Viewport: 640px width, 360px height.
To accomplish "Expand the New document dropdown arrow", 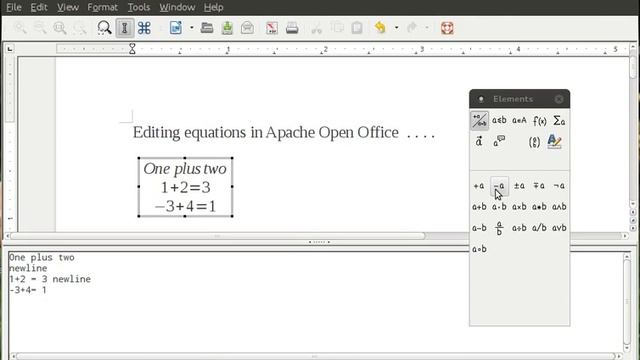I will tap(191, 28).
